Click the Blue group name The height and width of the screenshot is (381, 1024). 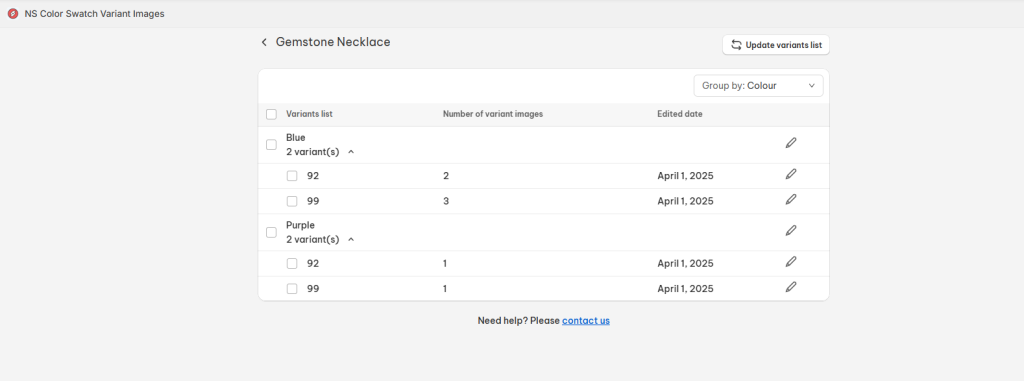click(x=296, y=138)
